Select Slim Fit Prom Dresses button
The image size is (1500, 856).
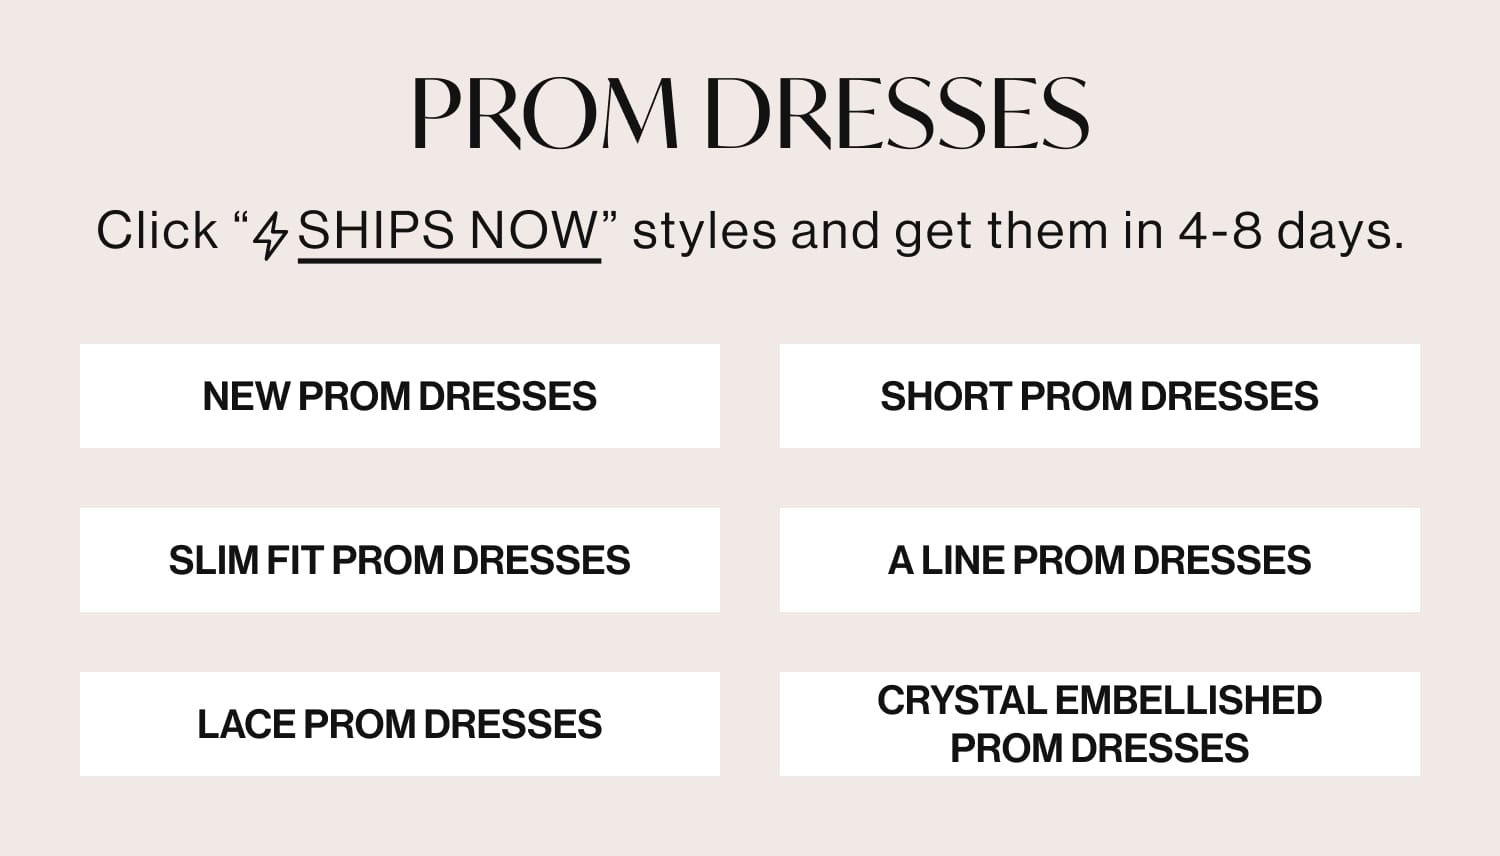pos(400,560)
